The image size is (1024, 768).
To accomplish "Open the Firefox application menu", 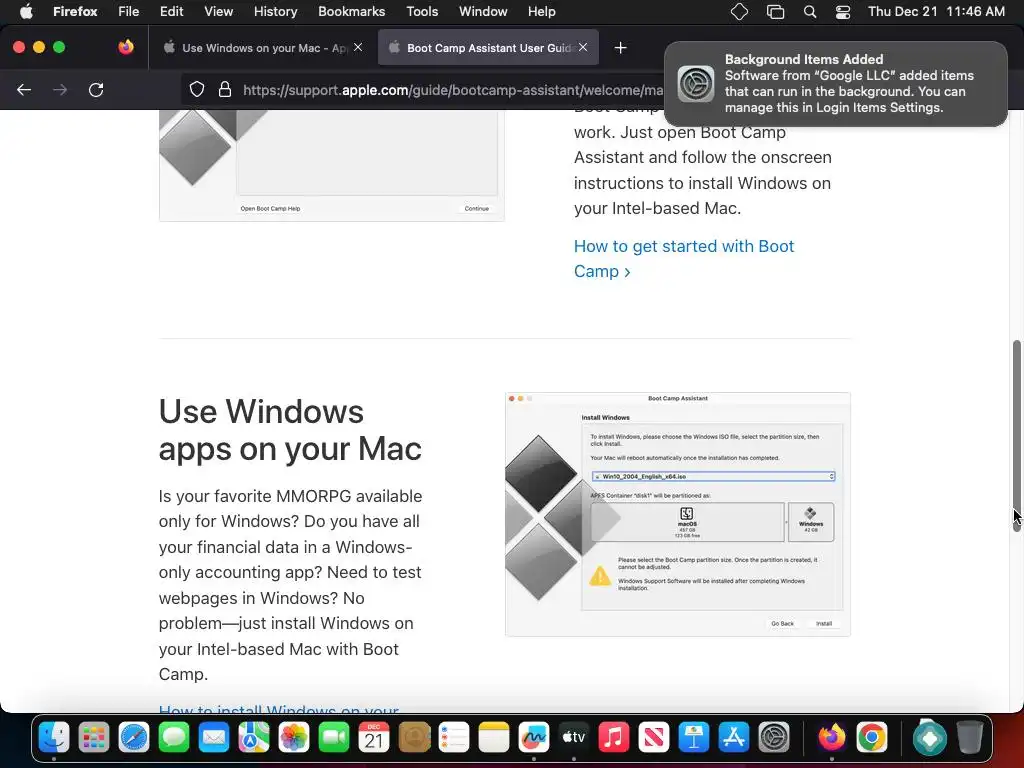I will 75,11.
